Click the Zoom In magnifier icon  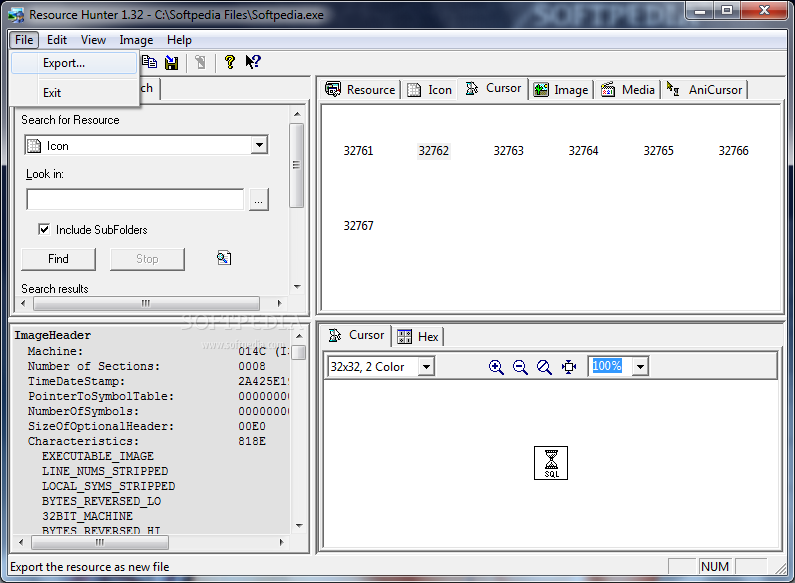[x=496, y=367]
